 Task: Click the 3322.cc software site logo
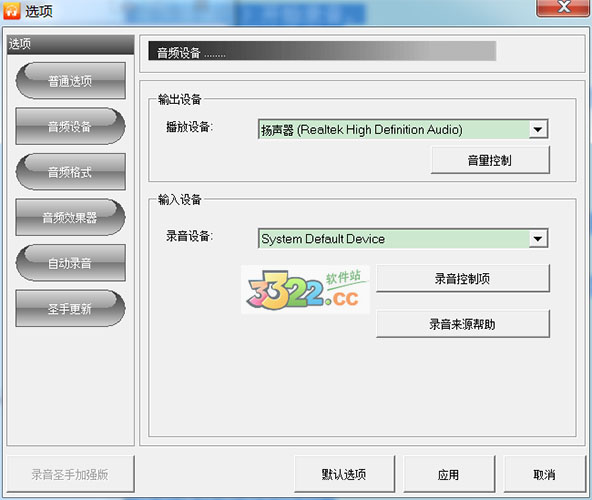click(306, 290)
